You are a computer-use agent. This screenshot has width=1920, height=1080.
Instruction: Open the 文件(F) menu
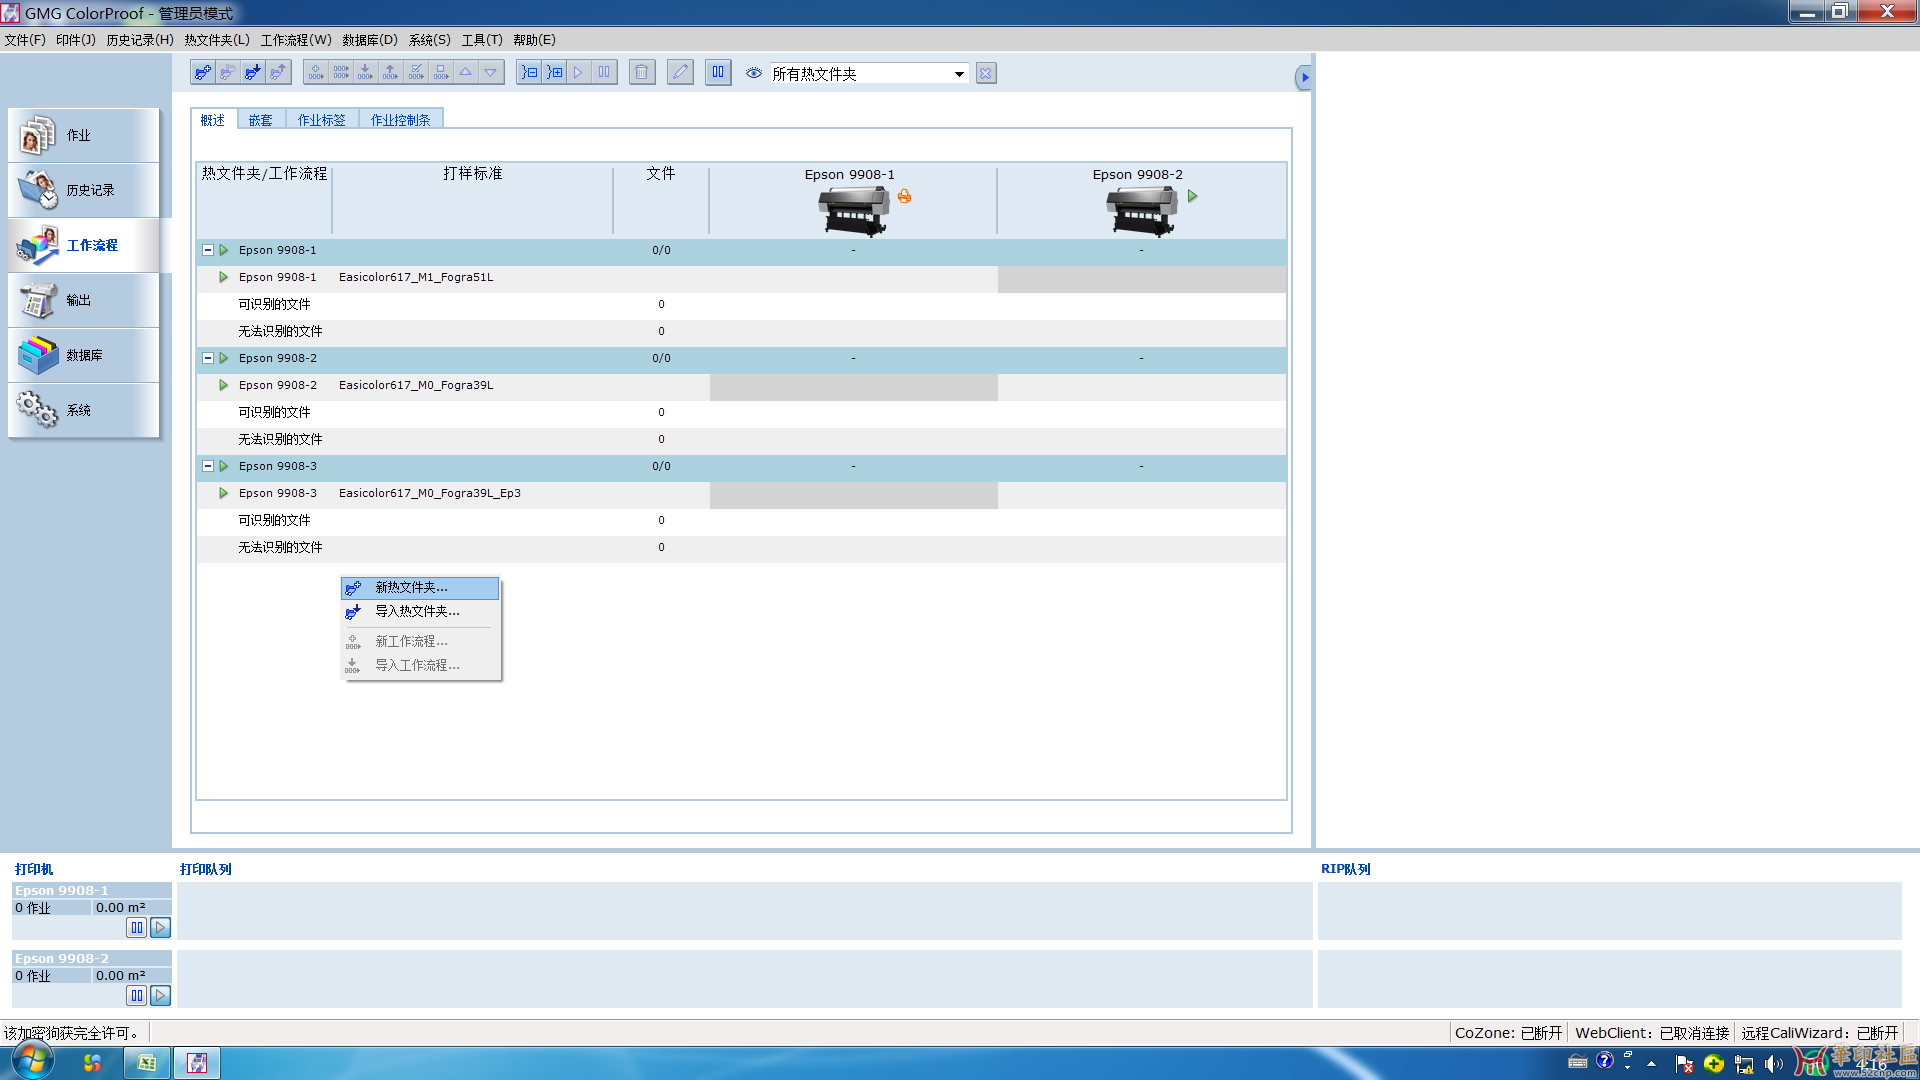[x=25, y=40]
